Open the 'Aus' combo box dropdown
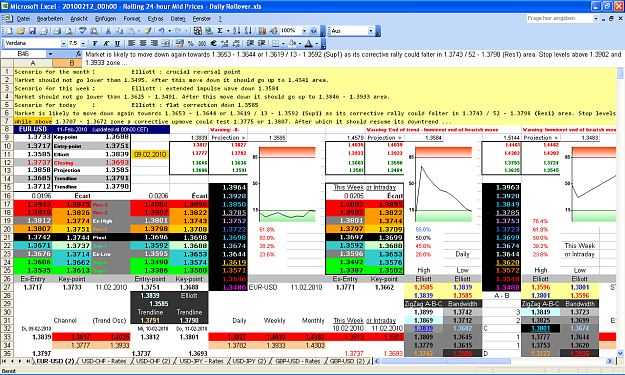The height and width of the screenshot is (375, 625). (370, 31)
